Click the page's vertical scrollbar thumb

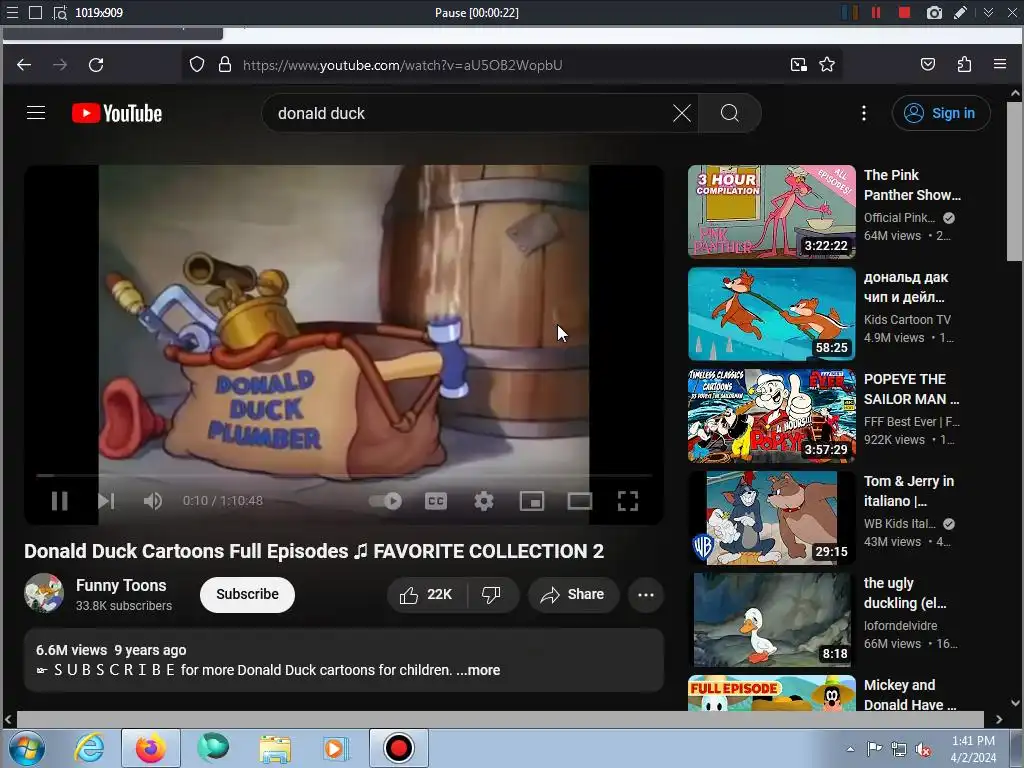[x=1015, y=181]
